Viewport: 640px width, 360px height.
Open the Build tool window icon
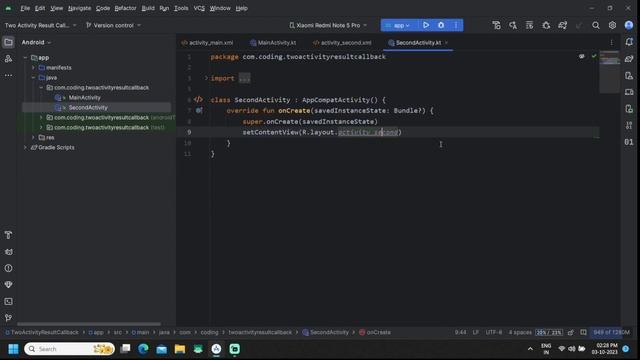(8, 235)
